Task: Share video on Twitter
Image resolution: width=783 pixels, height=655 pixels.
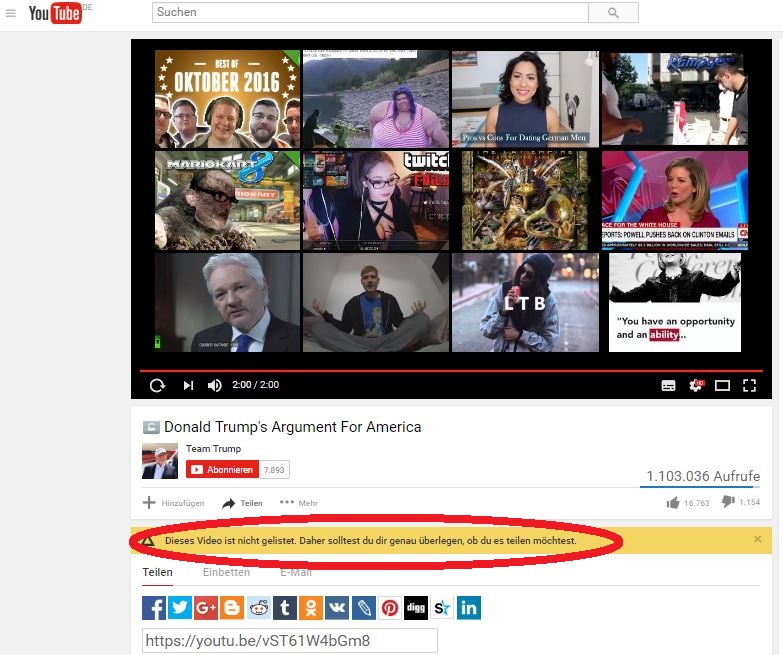Action: coord(180,607)
